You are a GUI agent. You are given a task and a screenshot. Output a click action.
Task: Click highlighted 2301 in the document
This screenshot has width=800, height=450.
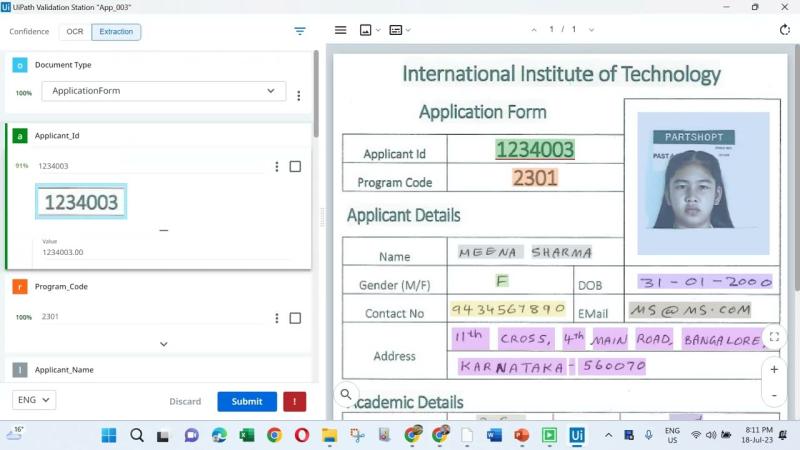coord(535,178)
